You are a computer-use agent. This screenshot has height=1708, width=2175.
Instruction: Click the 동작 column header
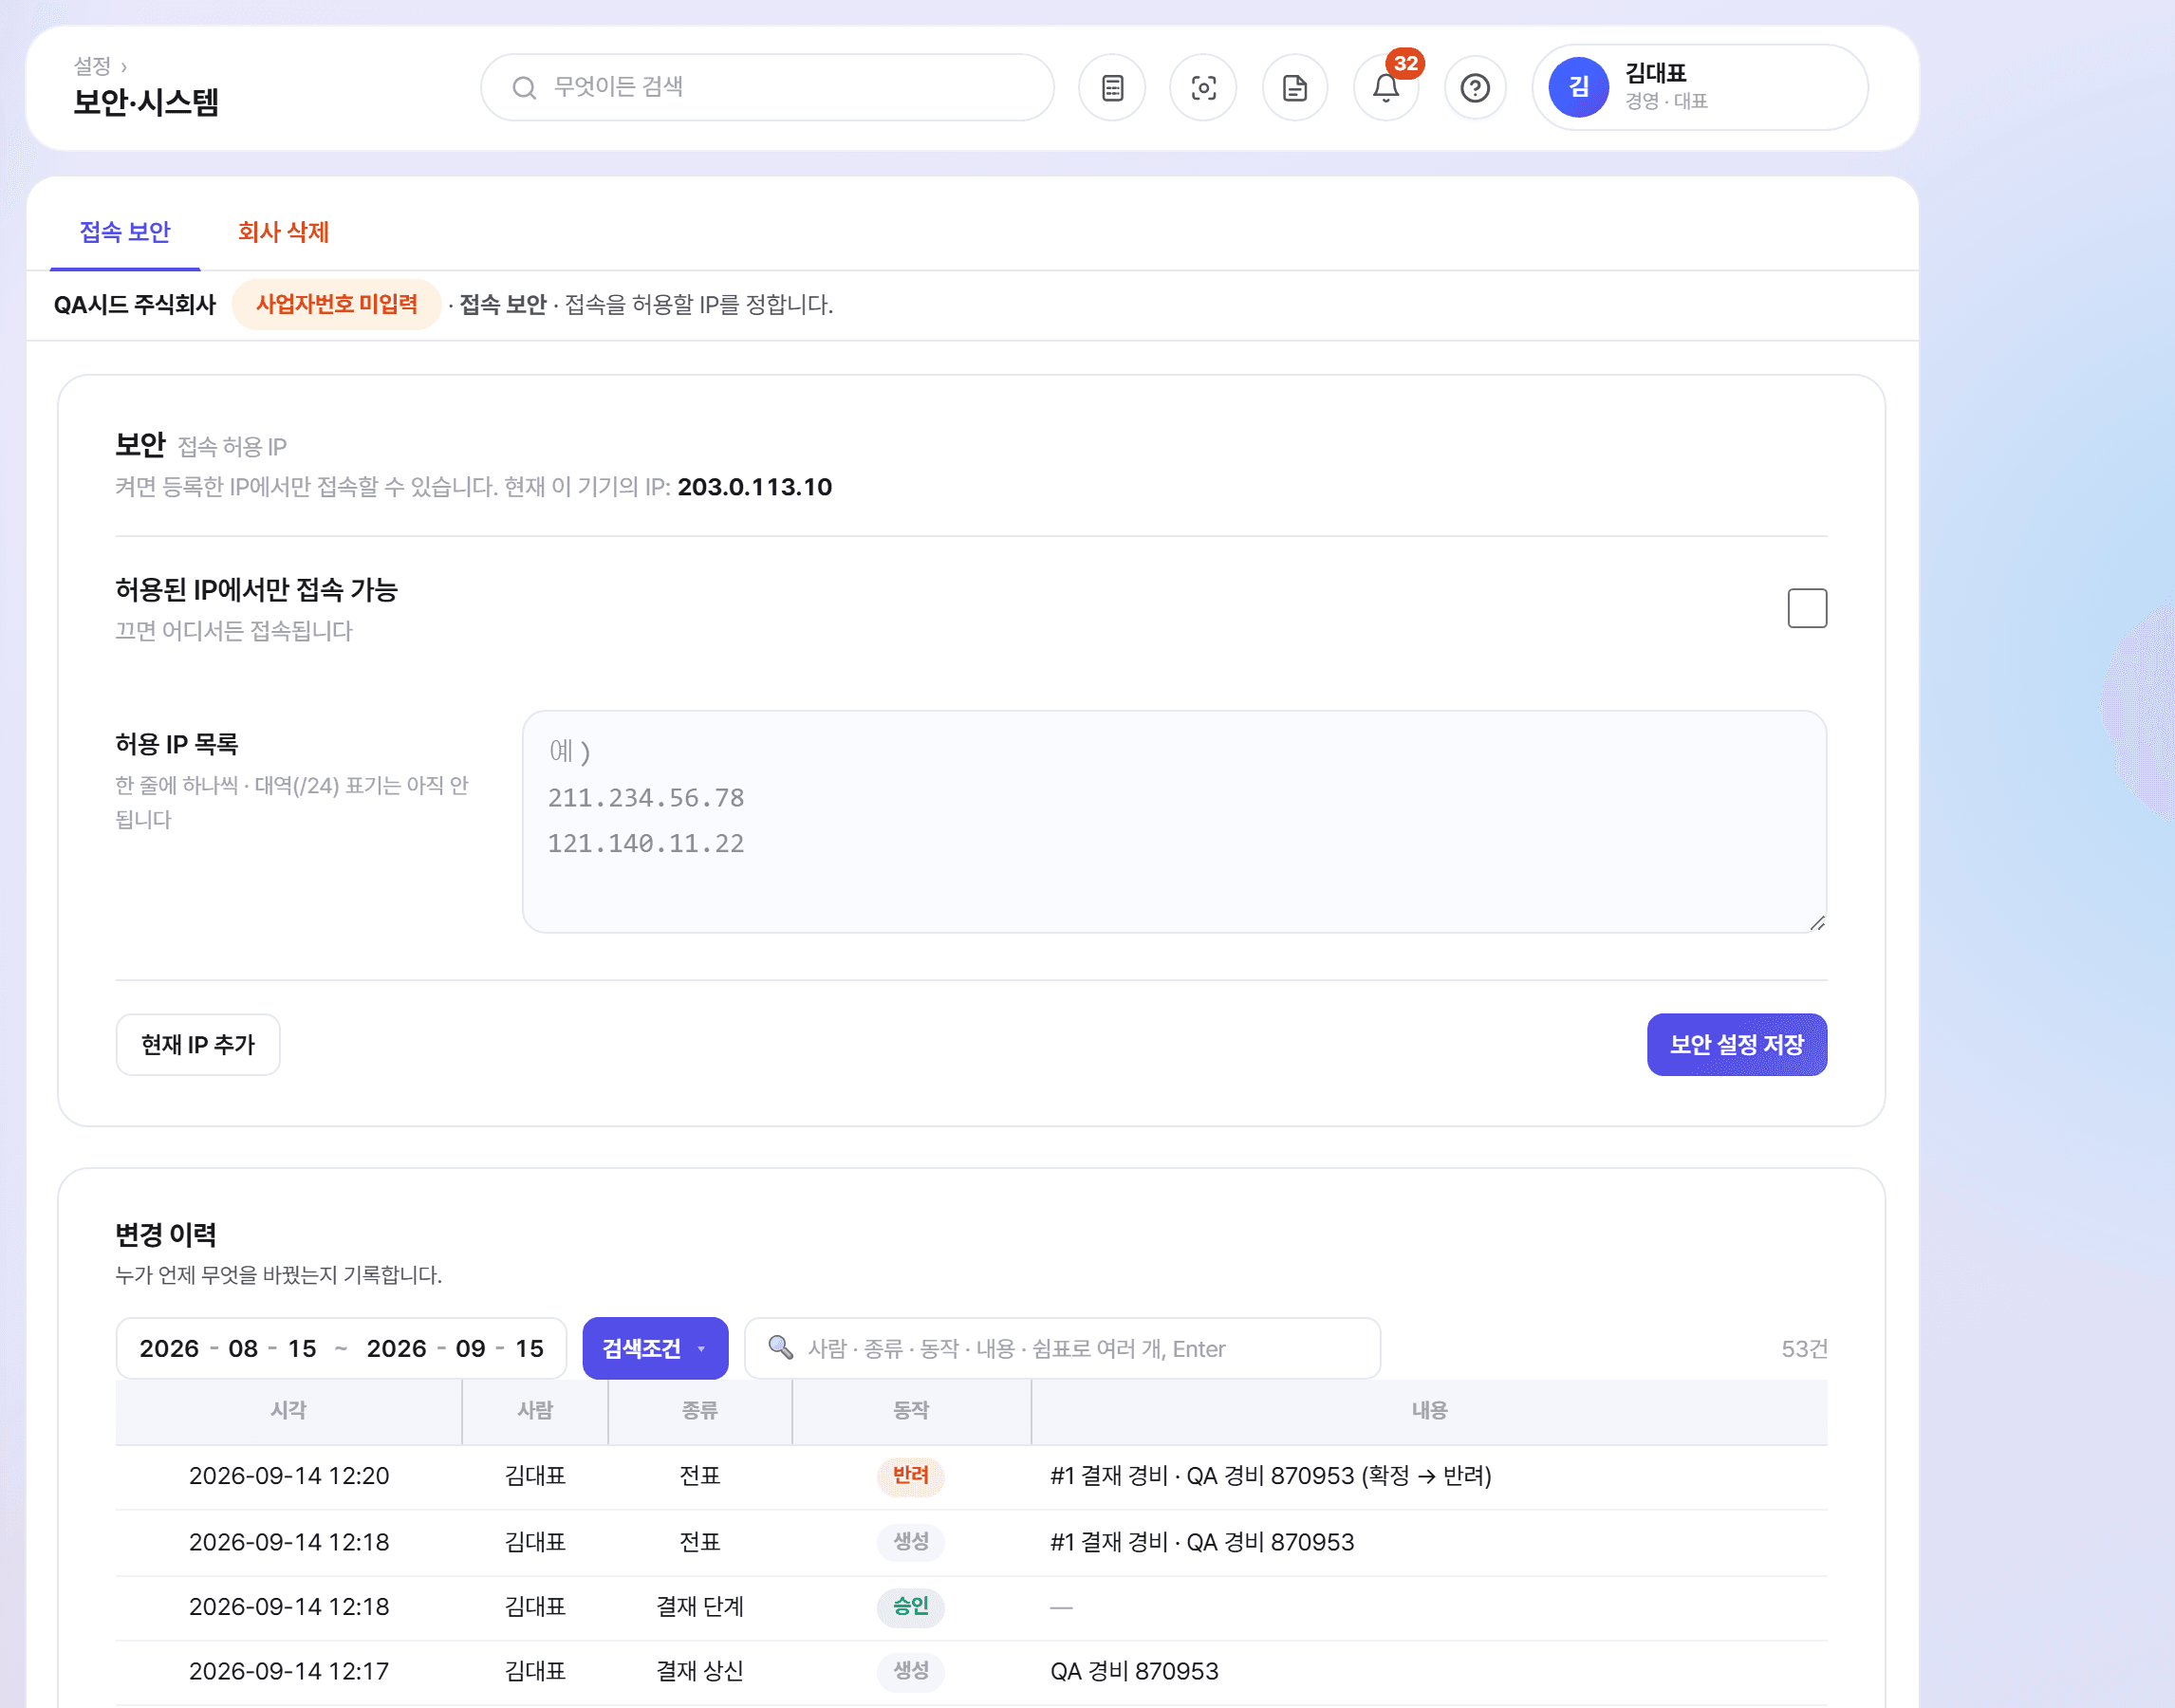(911, 1410)
